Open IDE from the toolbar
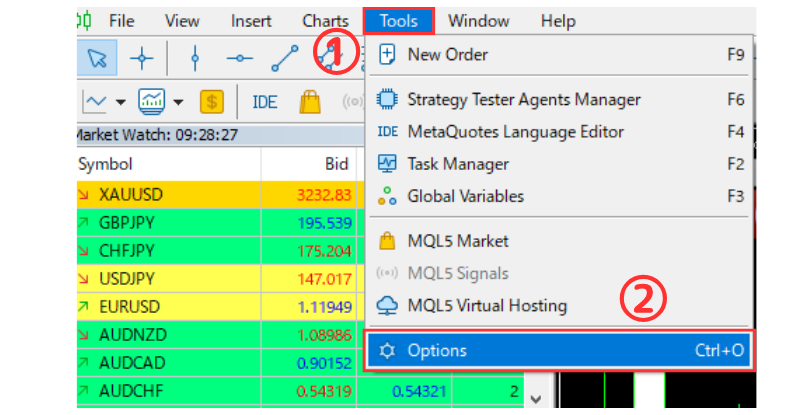The image size is (800, 415). (265, 101)
